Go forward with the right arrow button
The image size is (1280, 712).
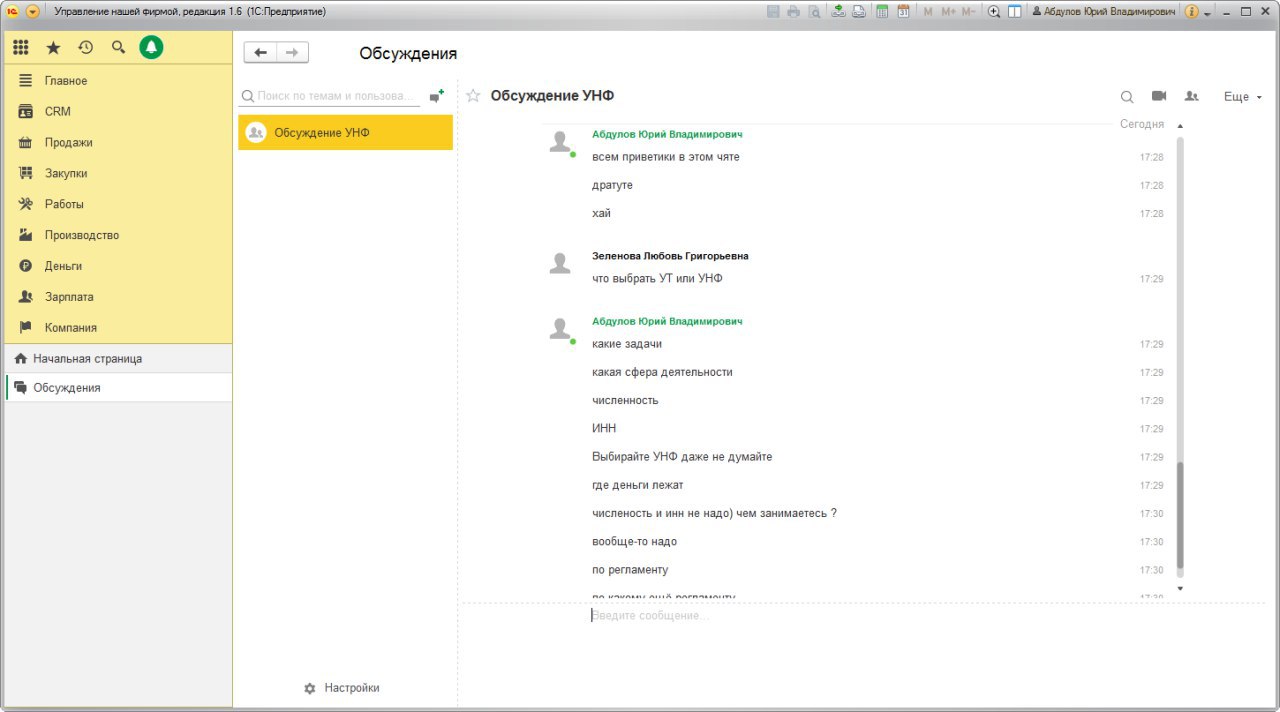pyautogui.click(x=292, y=53)
